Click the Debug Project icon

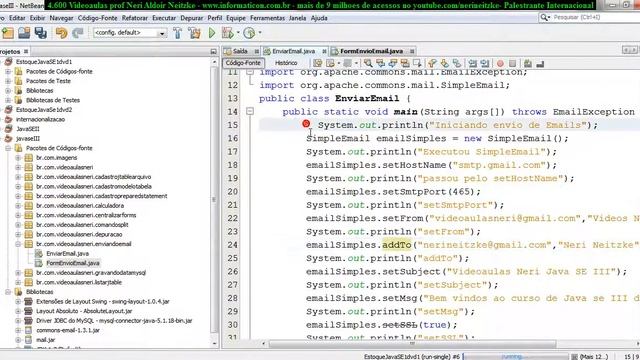[x=227, y=33]
